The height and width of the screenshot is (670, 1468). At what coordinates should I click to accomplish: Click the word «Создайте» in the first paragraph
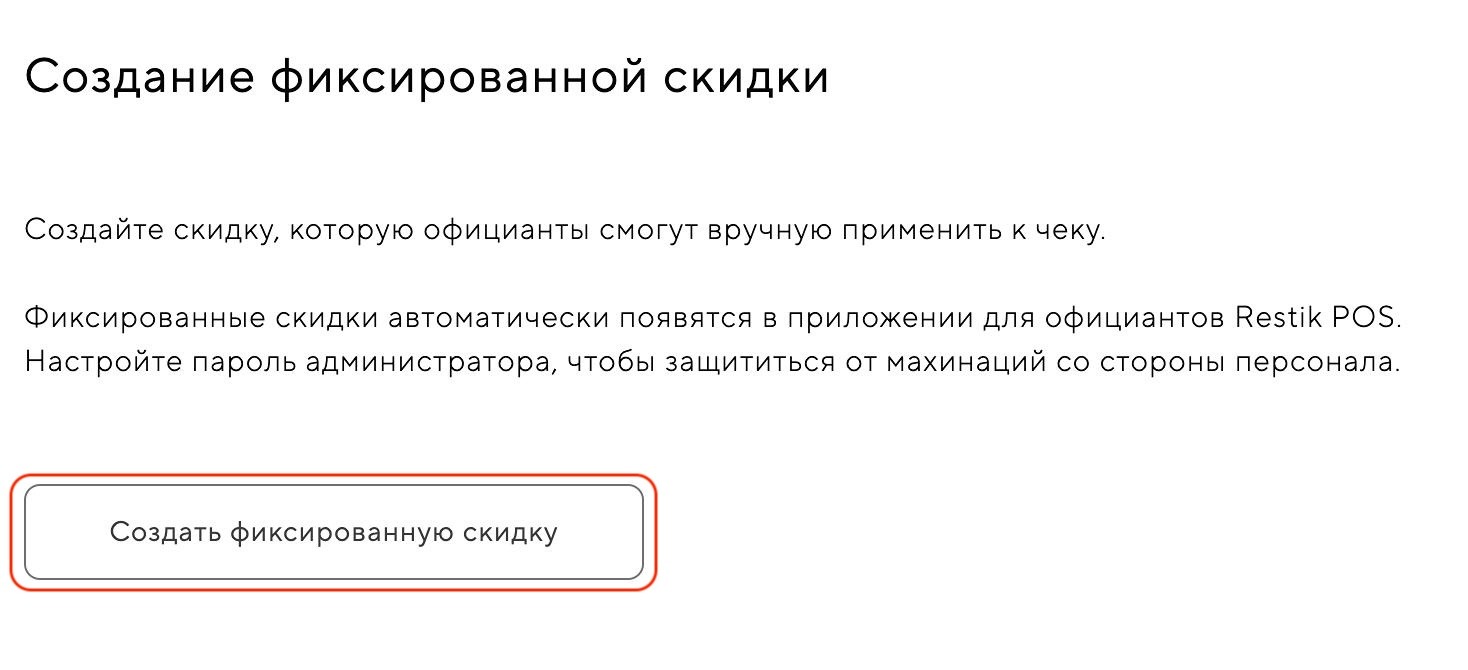[88, 229]
